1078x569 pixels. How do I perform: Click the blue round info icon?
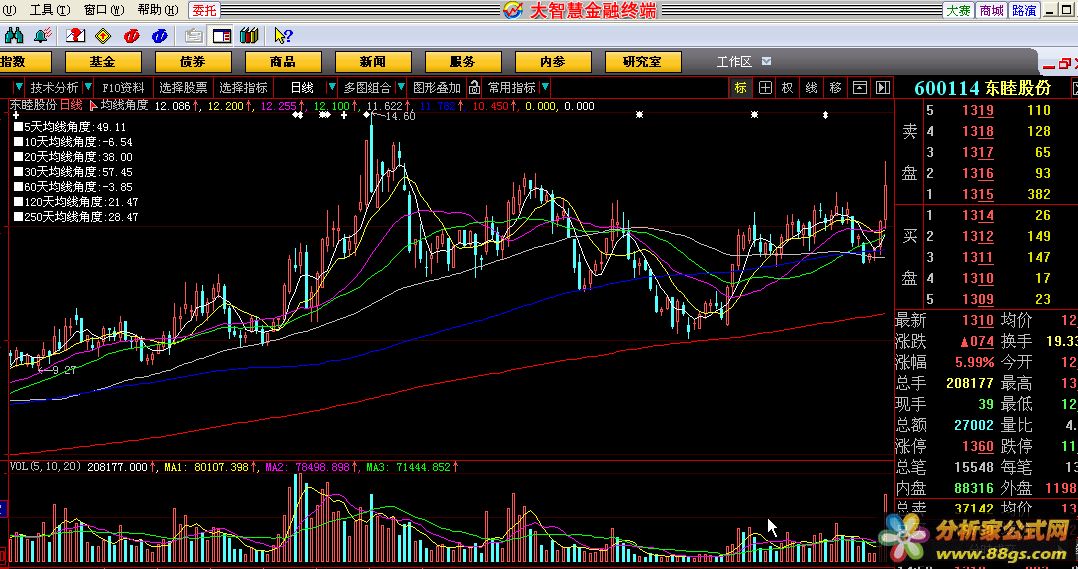tap(160, 35)
